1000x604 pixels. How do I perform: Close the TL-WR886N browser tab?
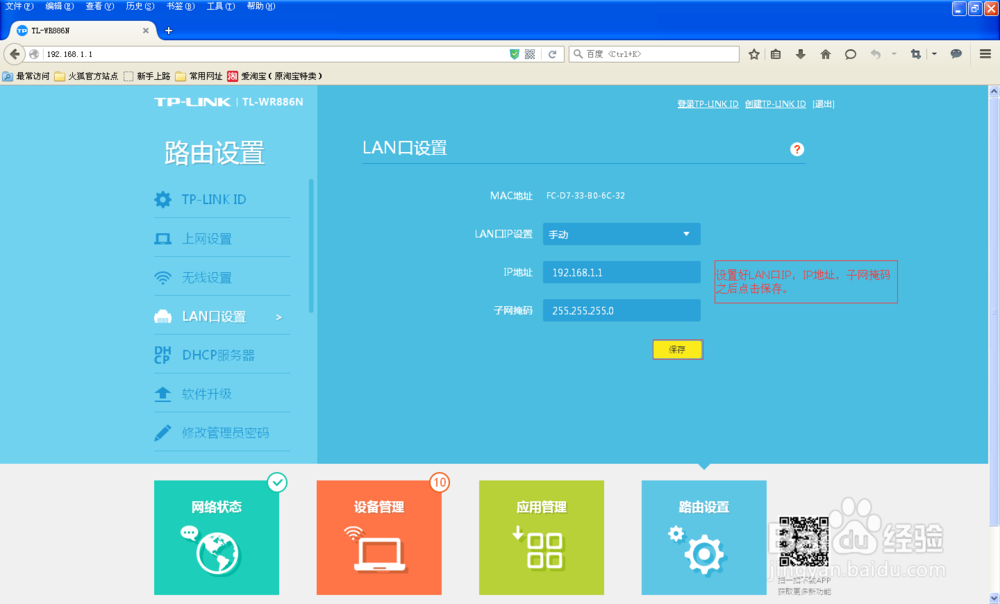coord(145,31)
